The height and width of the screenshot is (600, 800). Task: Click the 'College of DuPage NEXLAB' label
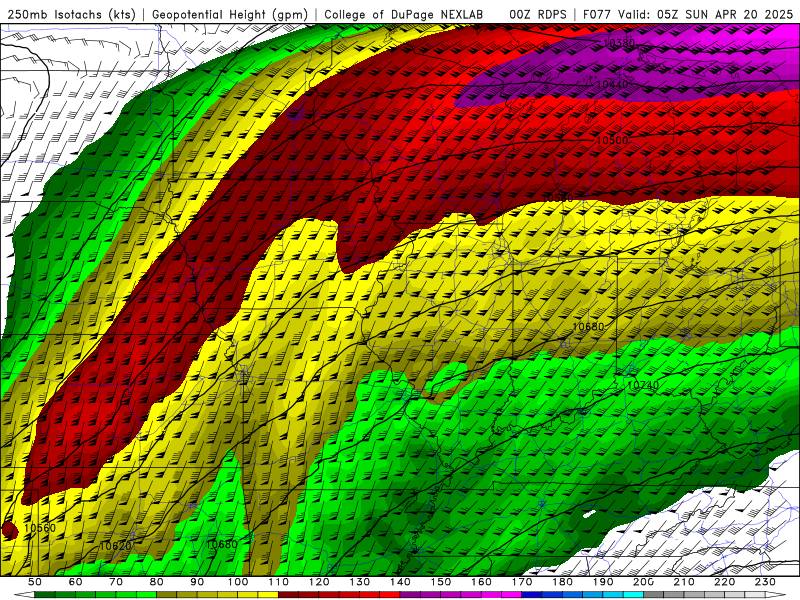pyautogui.click(x=403, y=15)
